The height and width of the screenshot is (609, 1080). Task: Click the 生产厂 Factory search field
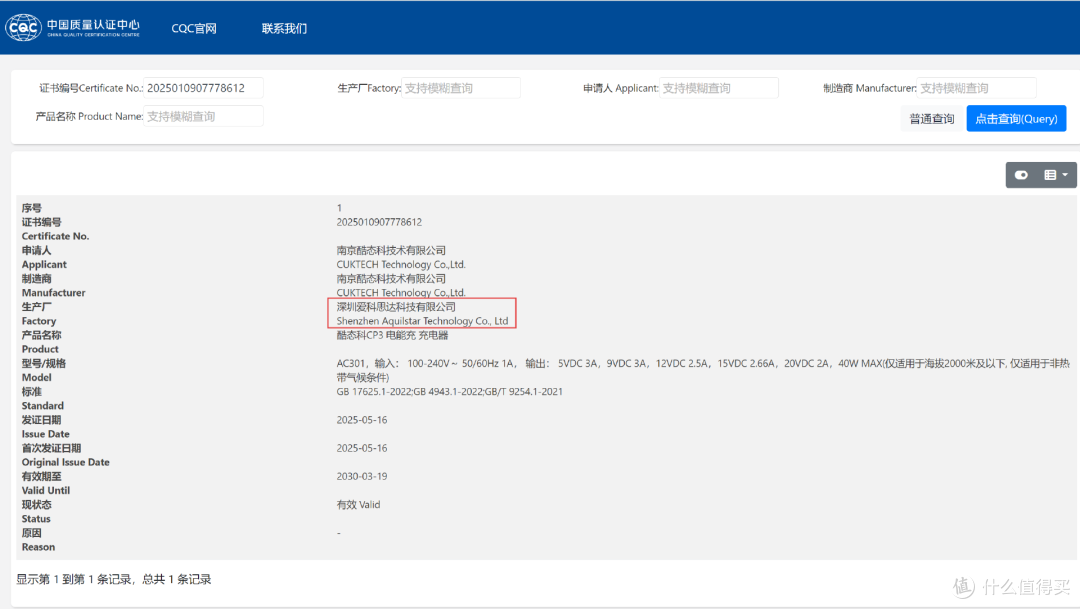pos(461,88)
